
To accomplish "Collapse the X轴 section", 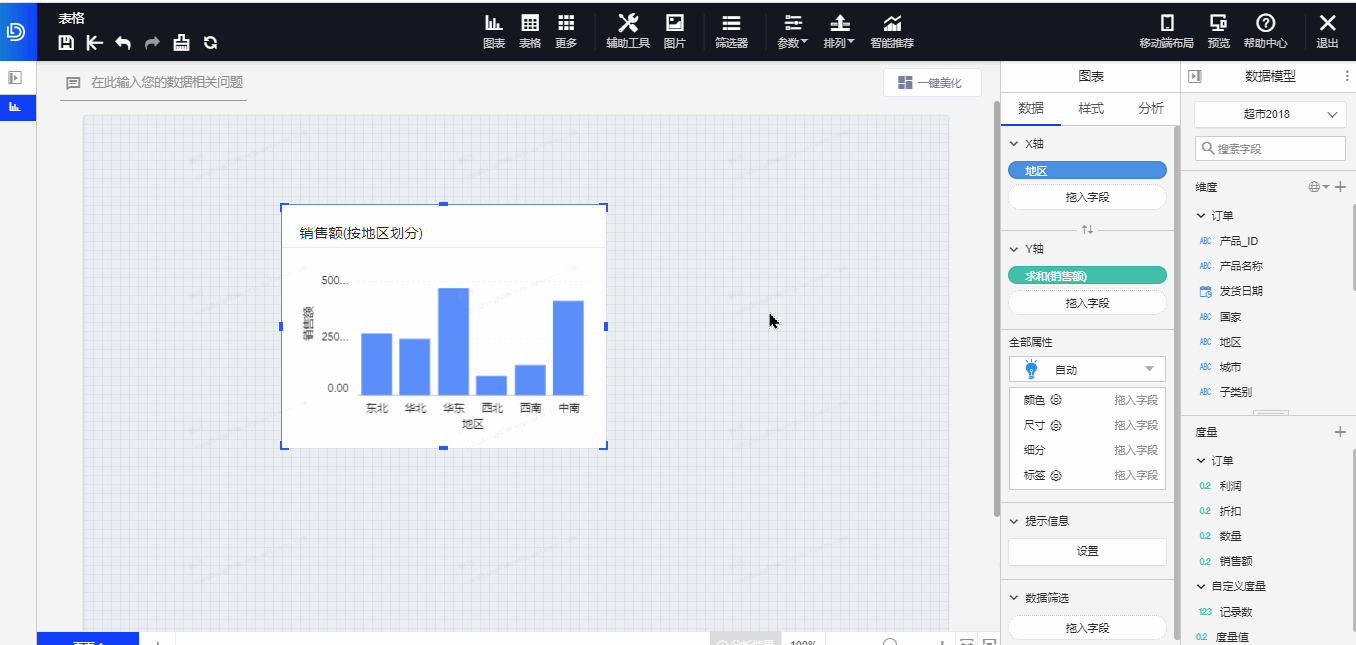I will click(1014, 144).
